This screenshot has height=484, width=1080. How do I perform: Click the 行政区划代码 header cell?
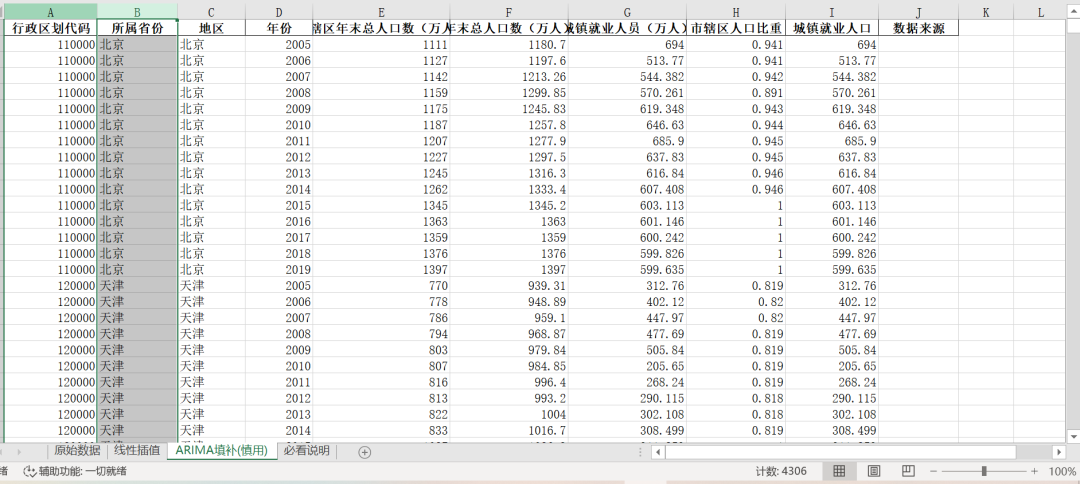pos(50,28)
